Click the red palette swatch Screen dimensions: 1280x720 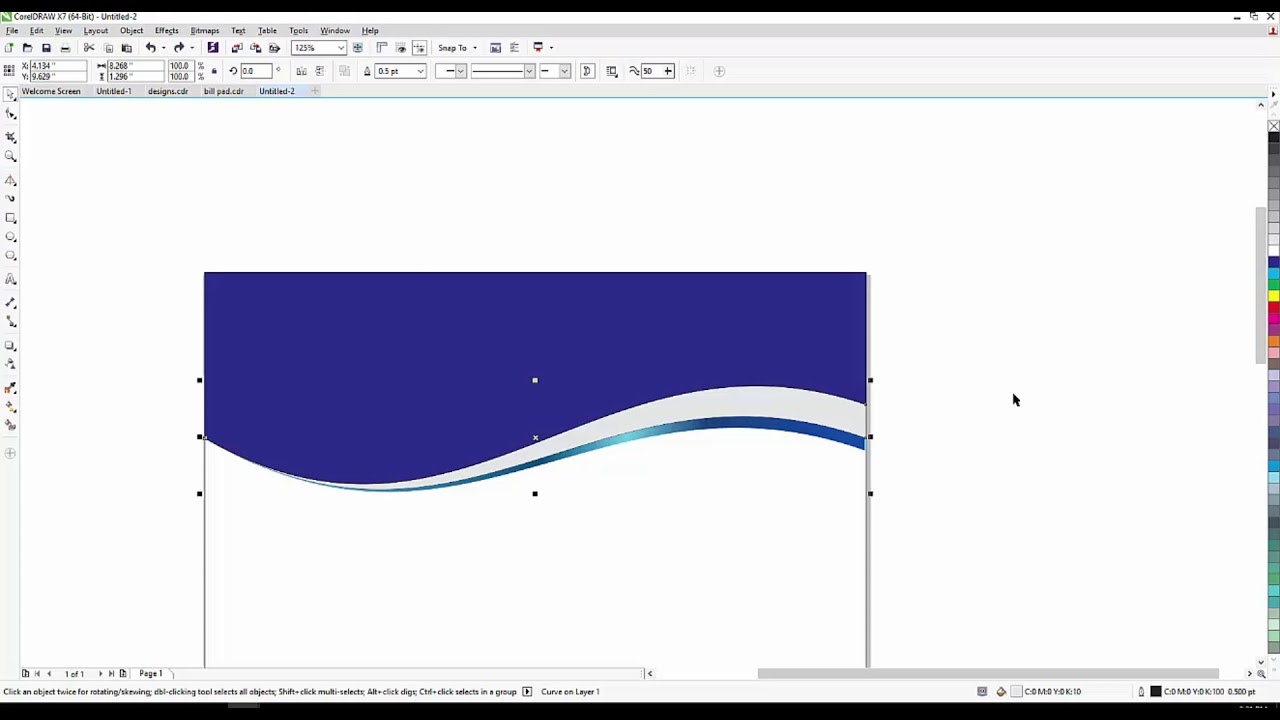[x=1274, y=307]
